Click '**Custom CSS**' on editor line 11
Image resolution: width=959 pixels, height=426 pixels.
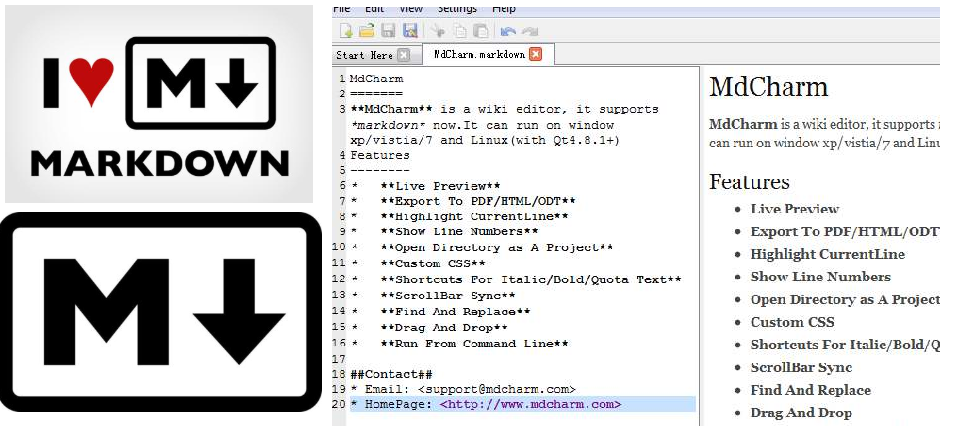(x=432, y=263)
